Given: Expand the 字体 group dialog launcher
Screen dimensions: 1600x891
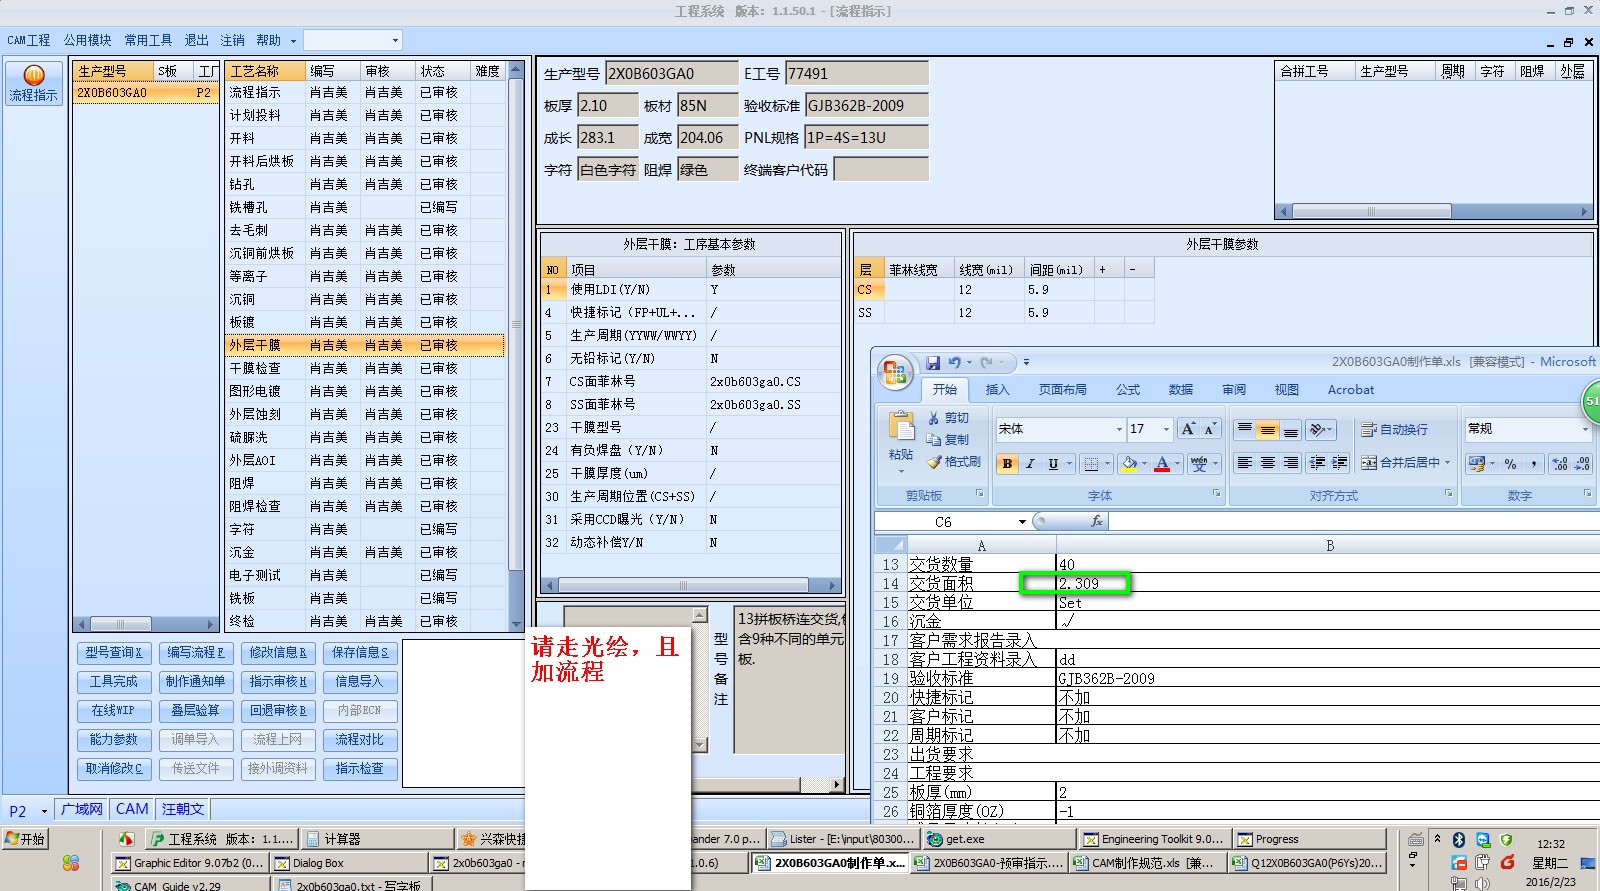Looking at the screenshot, I should (x=1217, y=494).
